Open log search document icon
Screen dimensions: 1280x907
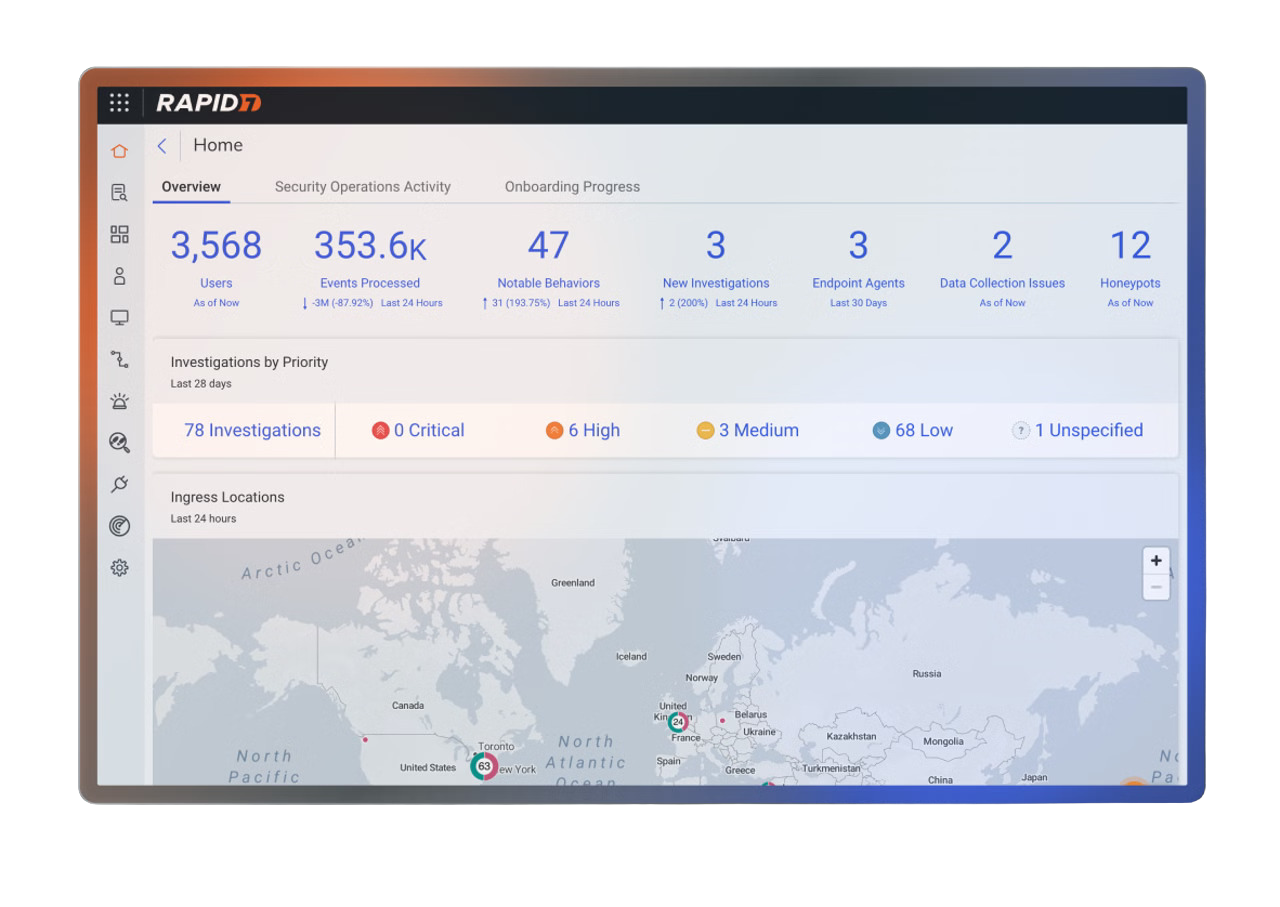[119, 193]
